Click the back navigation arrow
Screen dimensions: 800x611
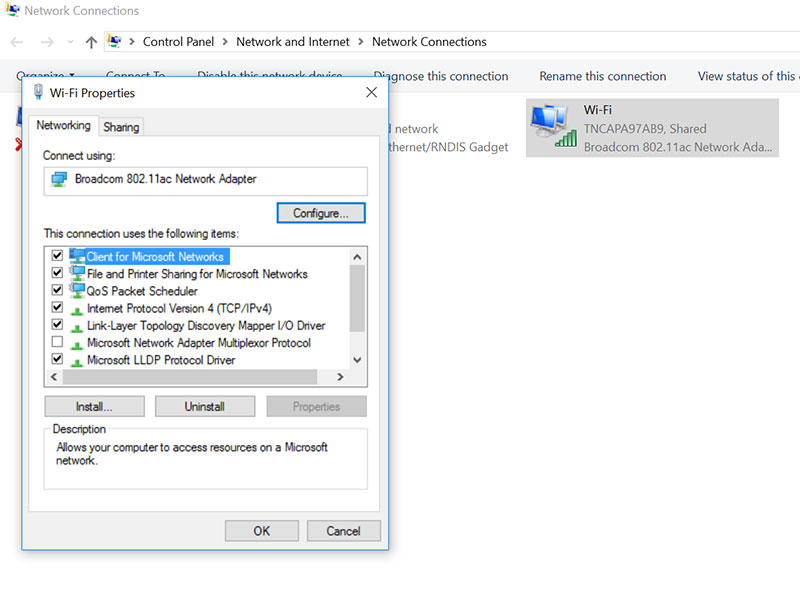pyautogui.click(x=16, y=41)
